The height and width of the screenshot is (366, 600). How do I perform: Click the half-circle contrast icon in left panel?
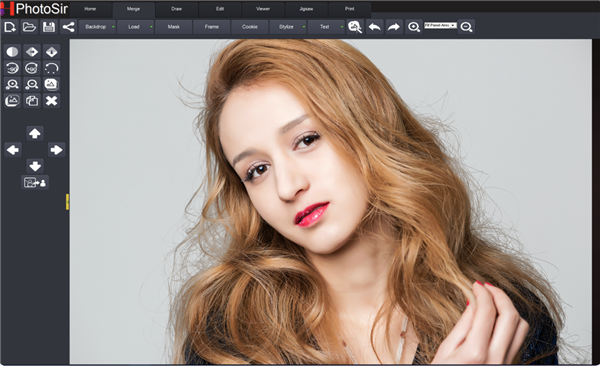coord(12,52)
